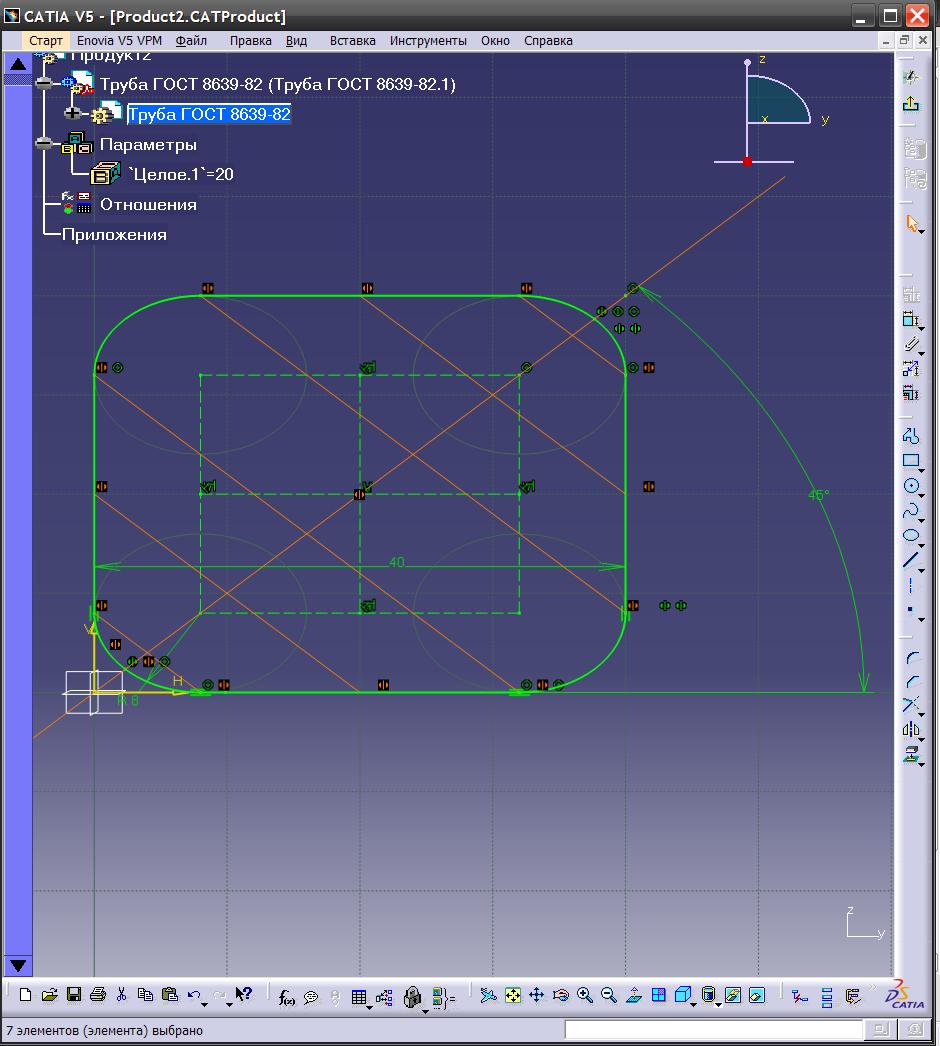Open the Enovia V5 VPM menu

(x=119, y=41)
